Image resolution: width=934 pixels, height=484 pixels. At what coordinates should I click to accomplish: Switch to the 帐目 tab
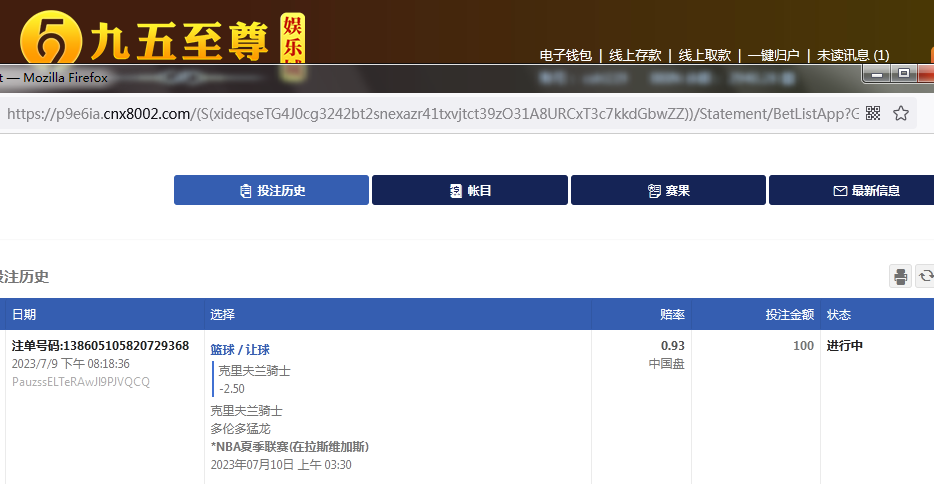pyautogui.click(x=469, y=191)
